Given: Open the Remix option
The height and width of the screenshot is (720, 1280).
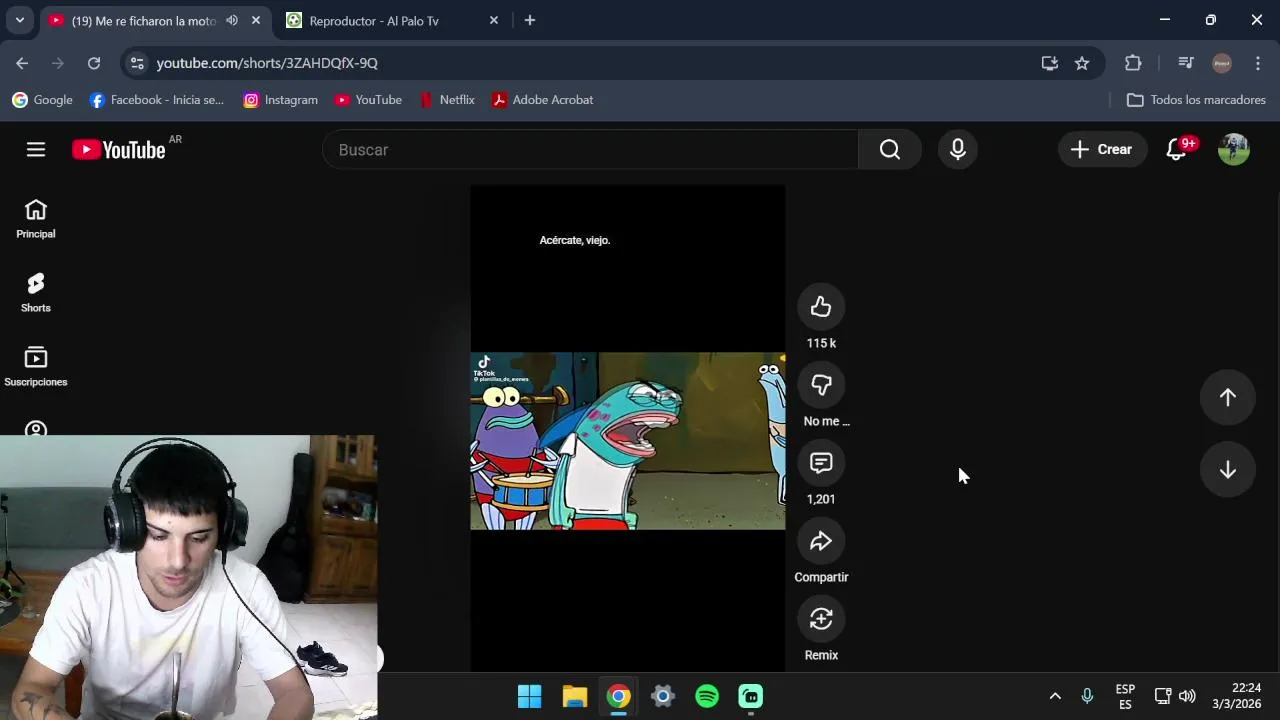Looking at the screenshot, I should (x=821, y=619).
